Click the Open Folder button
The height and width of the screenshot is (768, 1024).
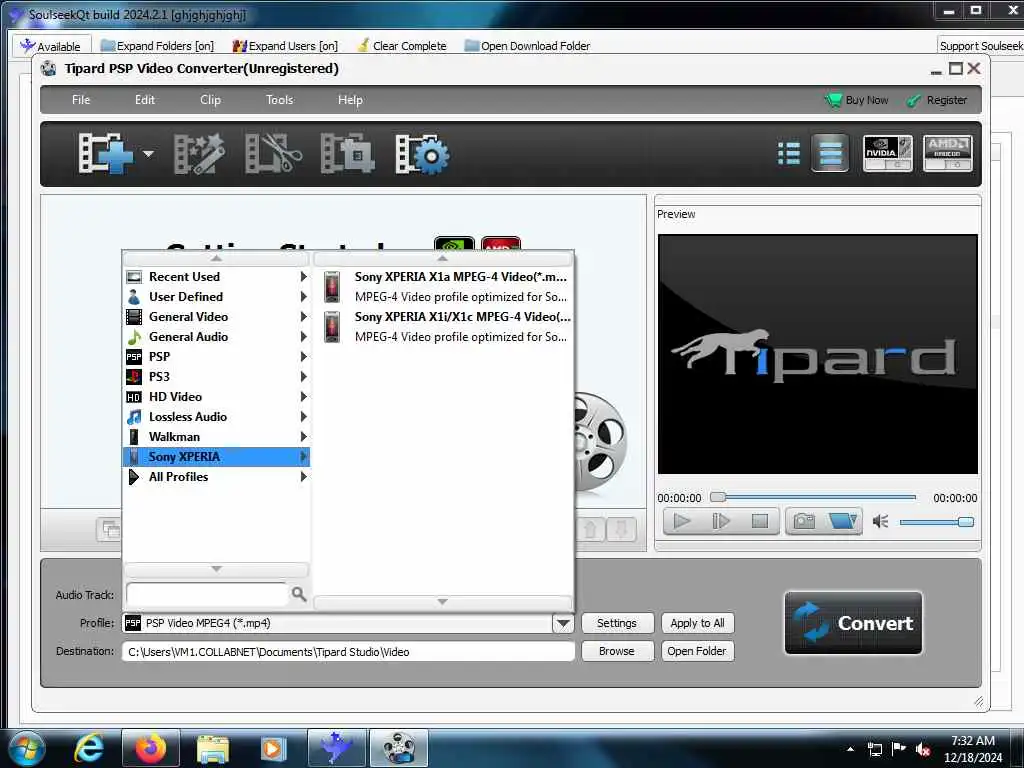coord(697,651)
